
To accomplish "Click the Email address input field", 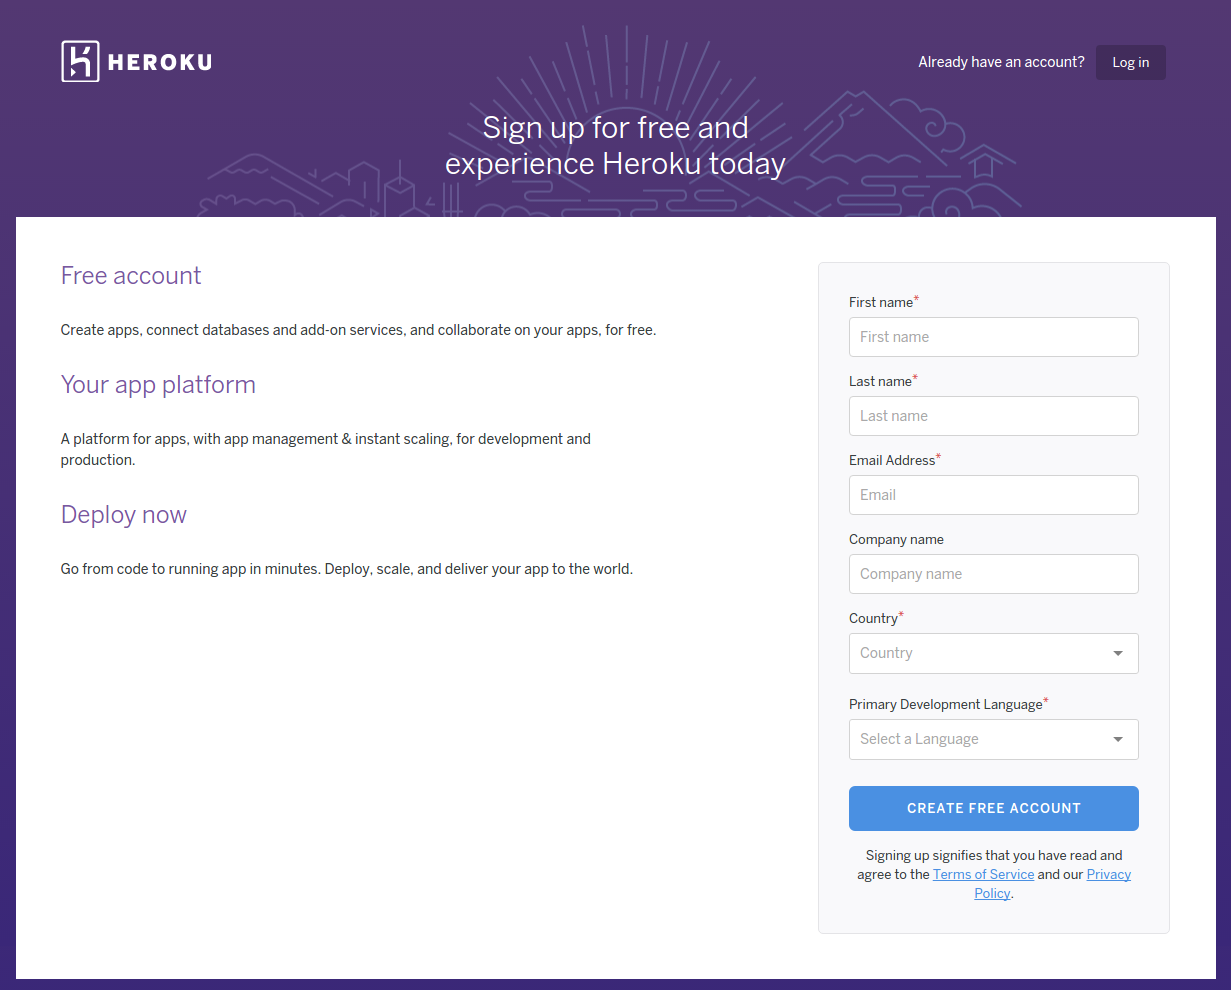I will (x=993, y=495).
